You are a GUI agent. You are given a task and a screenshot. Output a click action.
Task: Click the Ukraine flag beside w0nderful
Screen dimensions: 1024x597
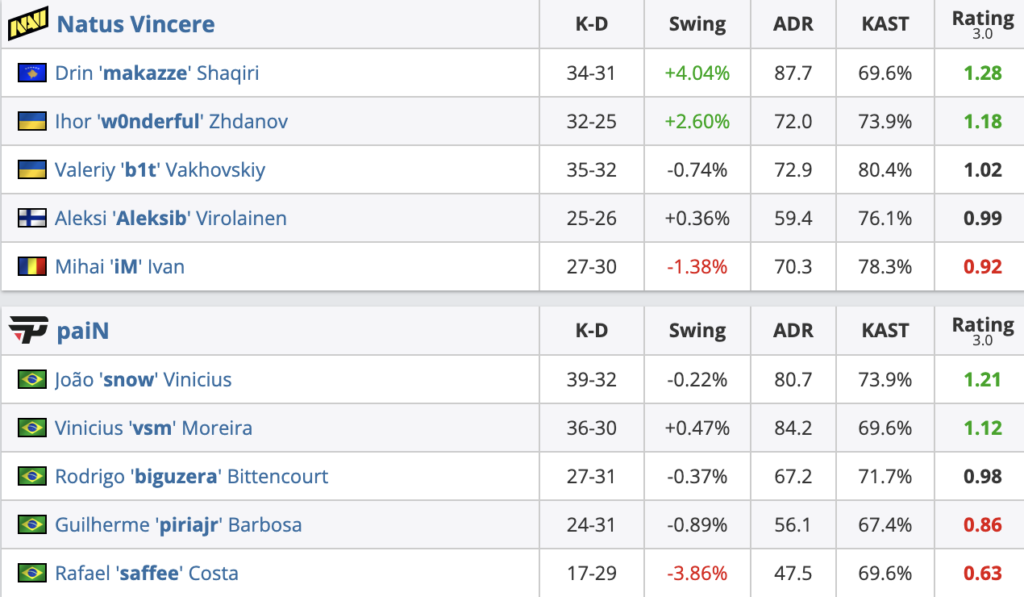32,121
